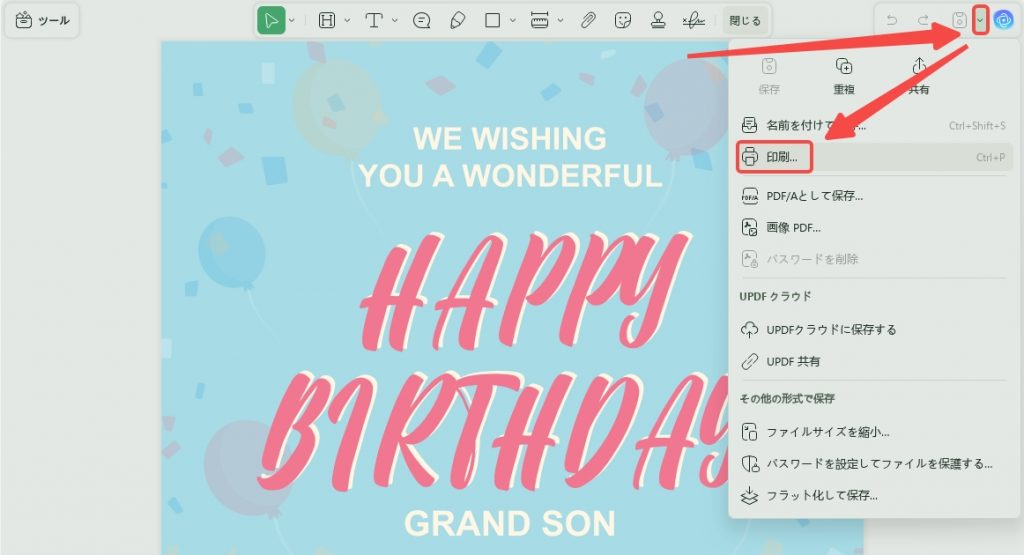Screen dimensions: 1024x555
Task: Open the sticker tool
Action: (623, 21)
